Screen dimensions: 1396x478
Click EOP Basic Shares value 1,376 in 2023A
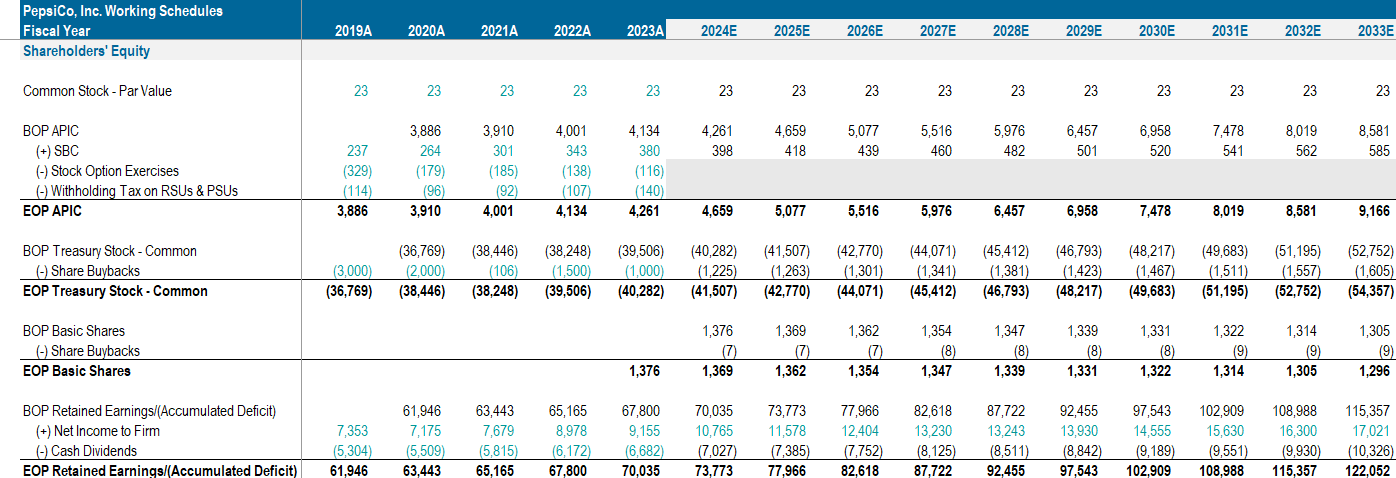[643, 371]
